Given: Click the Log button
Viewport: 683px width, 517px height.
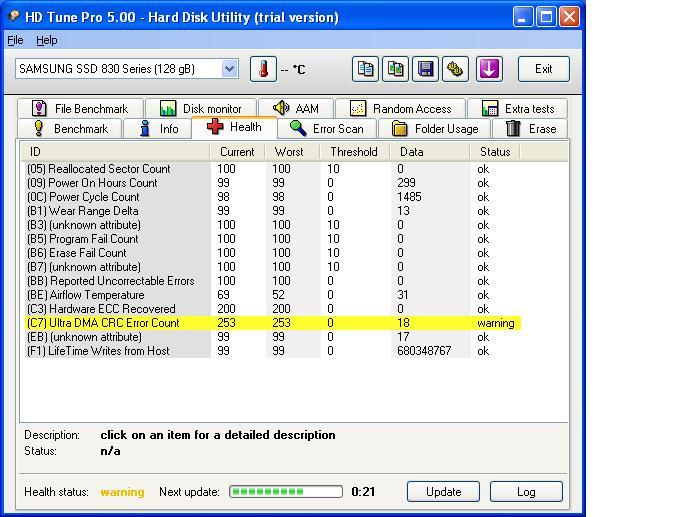Looking at the screenshot, I should click(x=526, y=492).
